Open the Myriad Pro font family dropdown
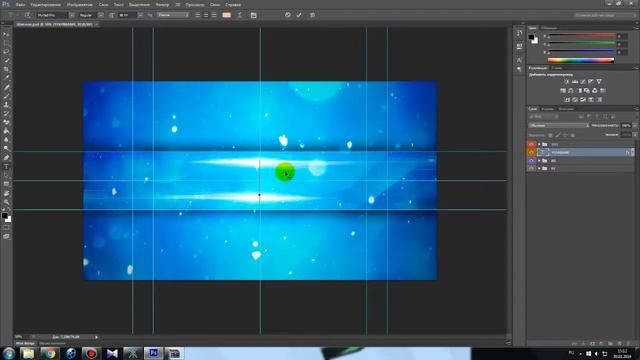The image size is (640, 360). (x=72, y=15)
